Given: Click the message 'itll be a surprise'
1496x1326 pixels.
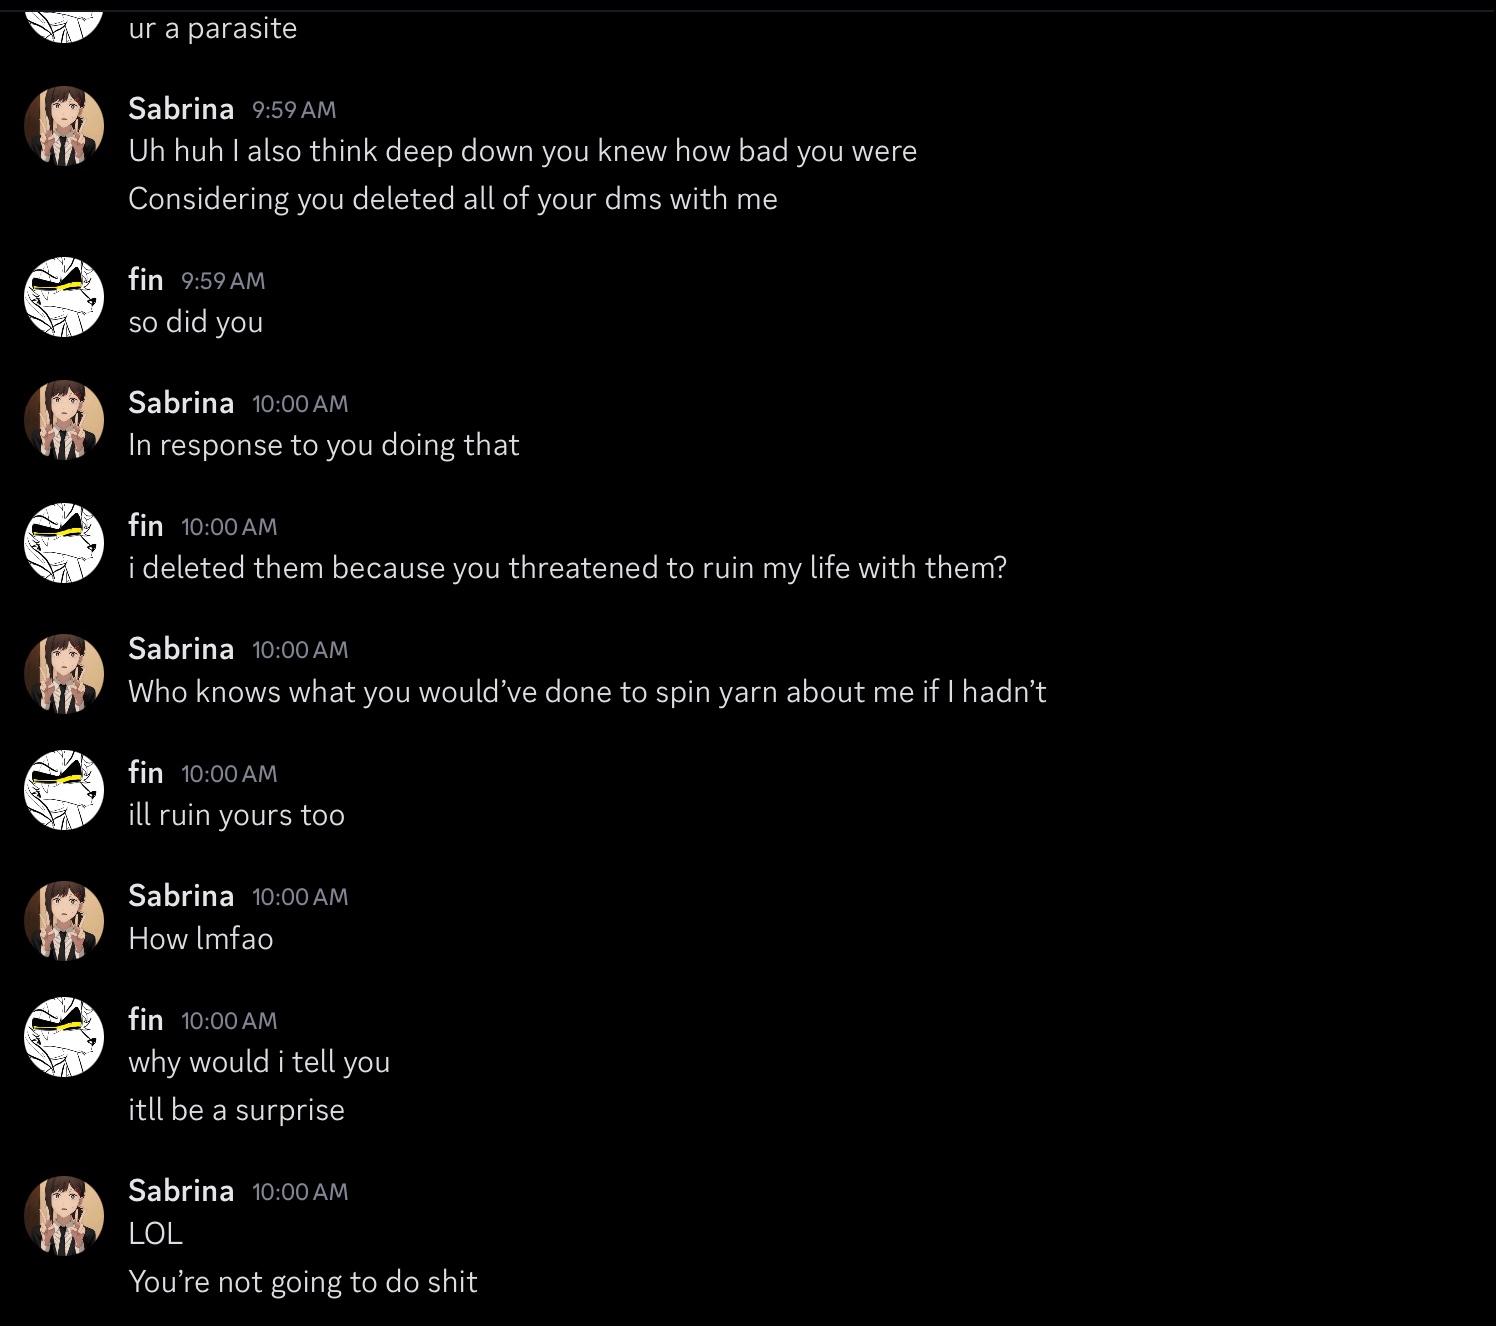Looking at the screenshot, I should (236, 1110).
